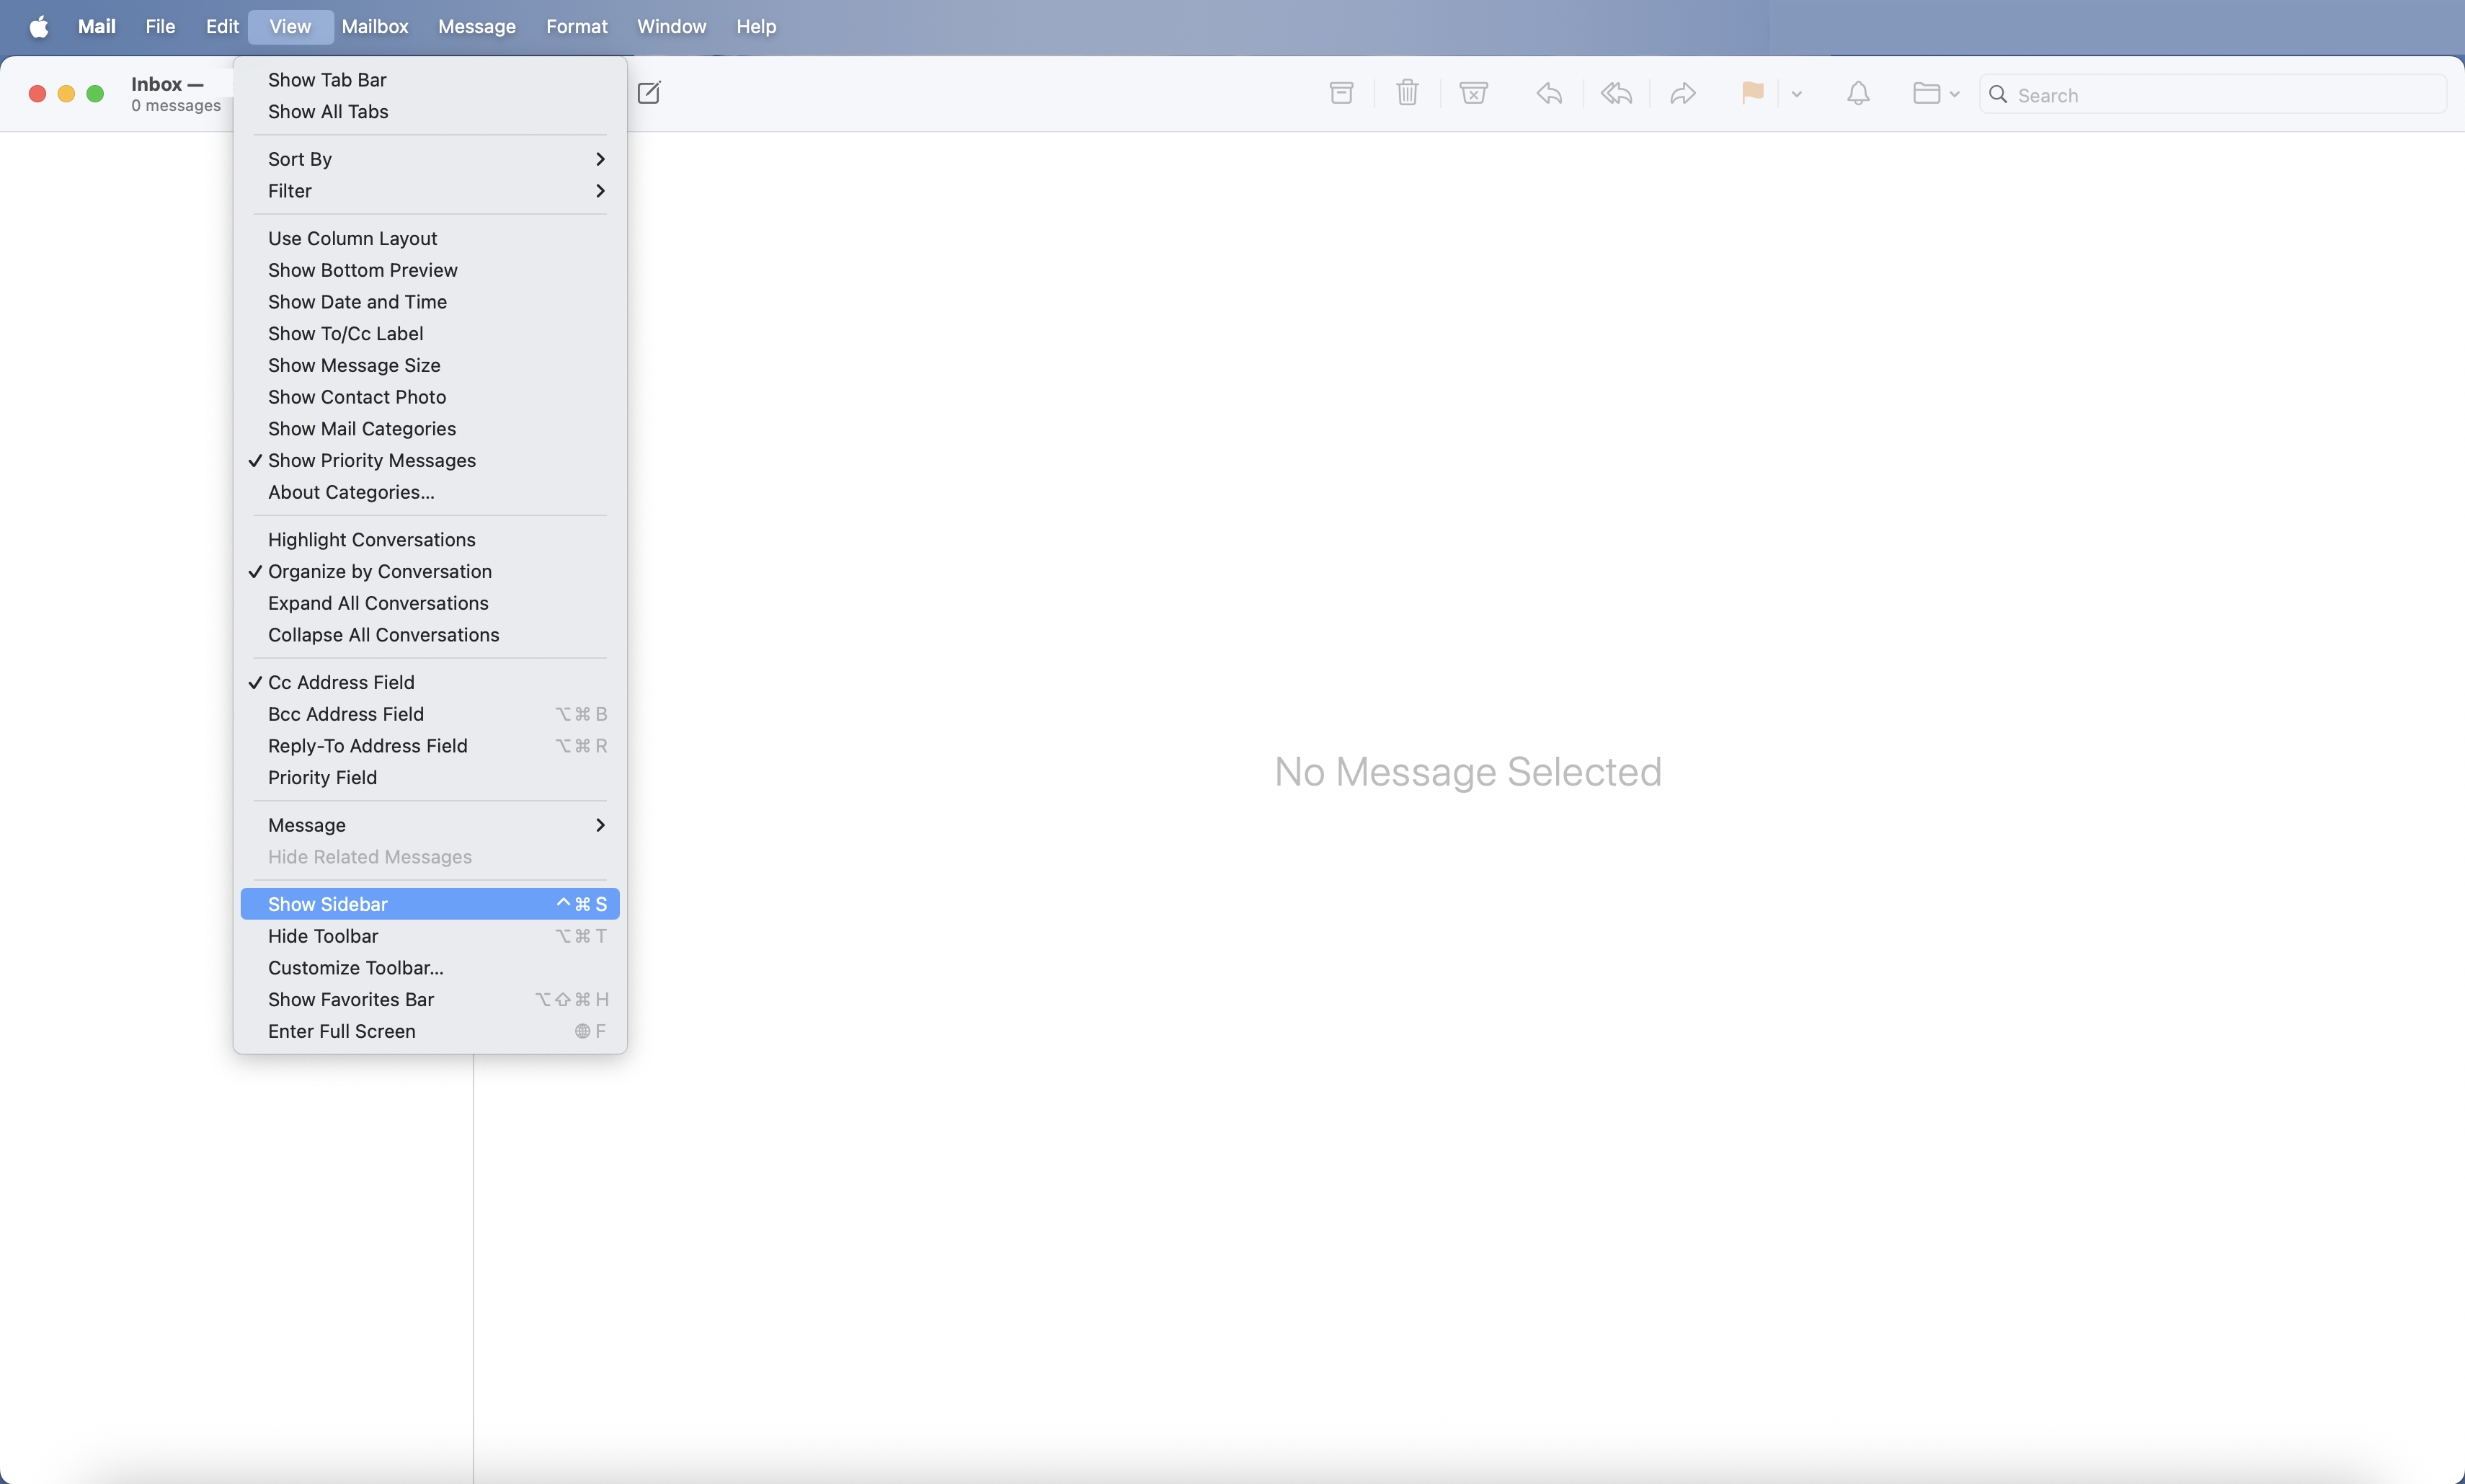Select Show Favorites Bar
The image size is (2465, 1484).
(x=430, y=999)
